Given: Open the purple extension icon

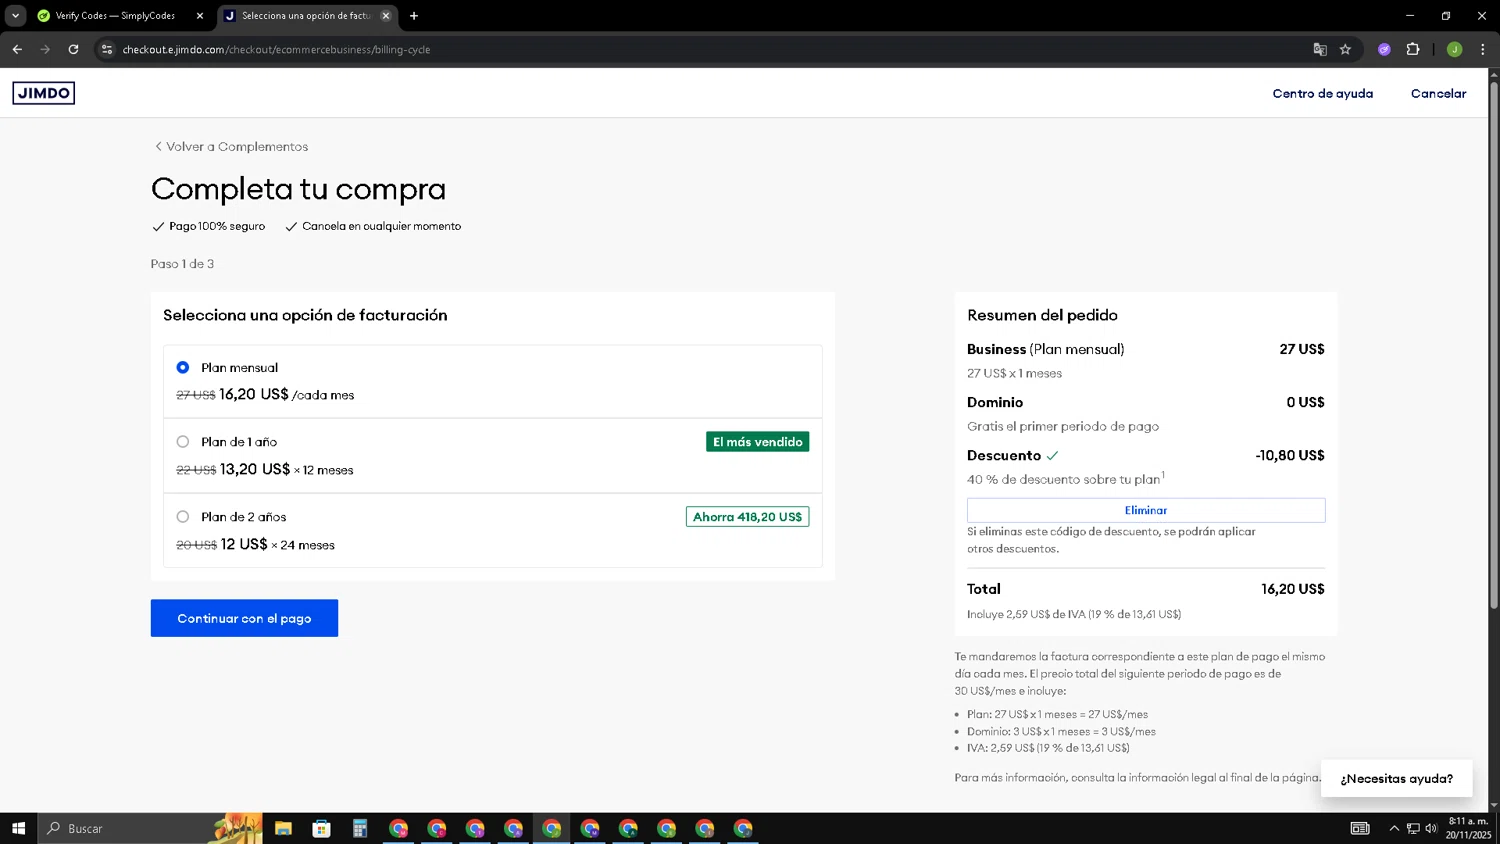Looking at the screenshot, I should coord(1384,49).
